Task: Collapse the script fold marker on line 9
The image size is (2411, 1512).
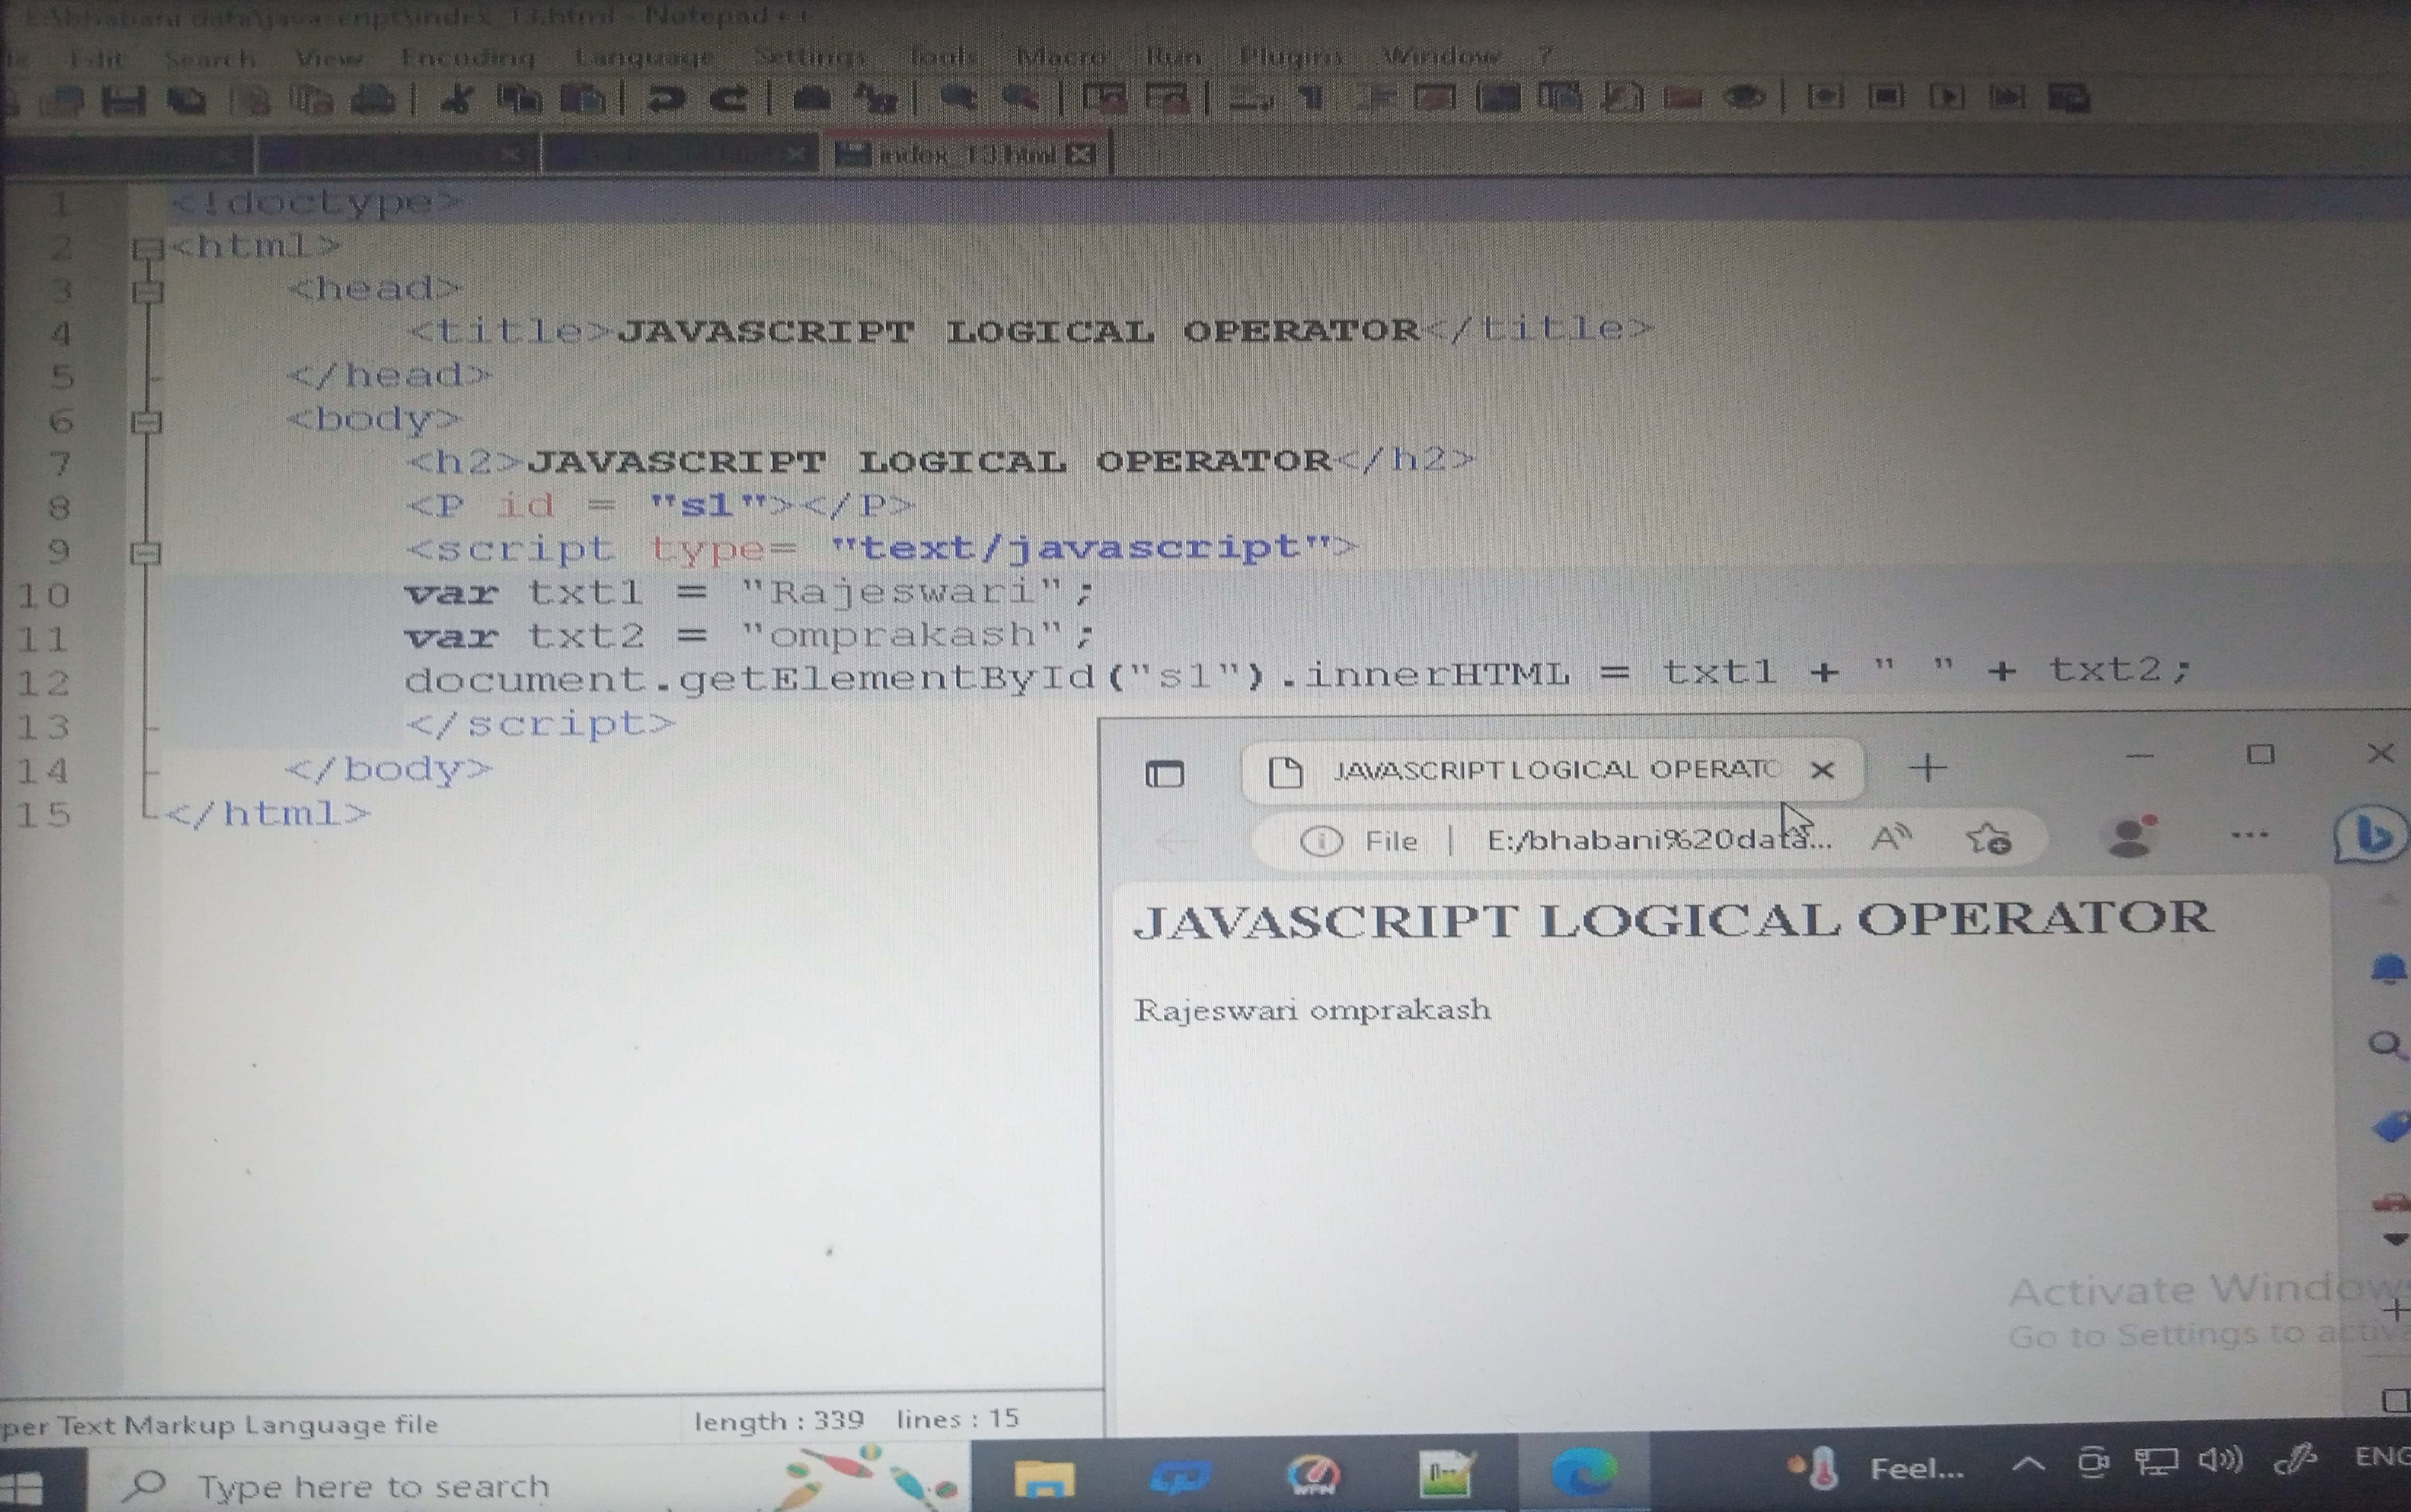Action: [146, 552]
